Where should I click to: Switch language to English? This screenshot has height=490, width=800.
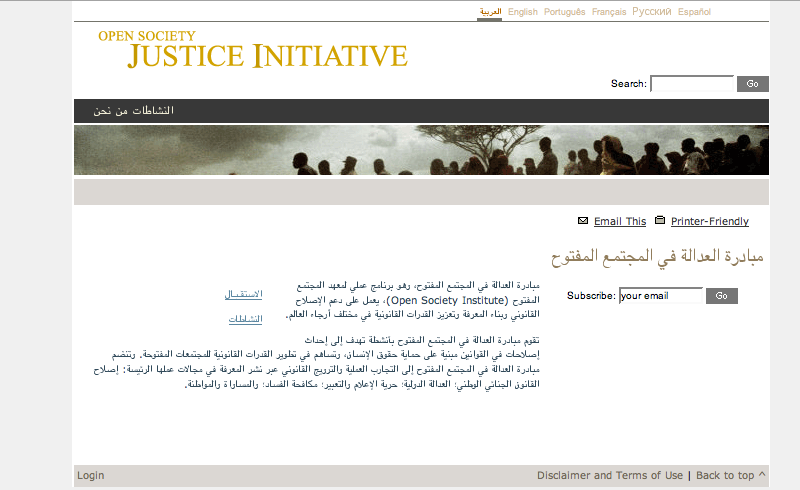[522, 12]
